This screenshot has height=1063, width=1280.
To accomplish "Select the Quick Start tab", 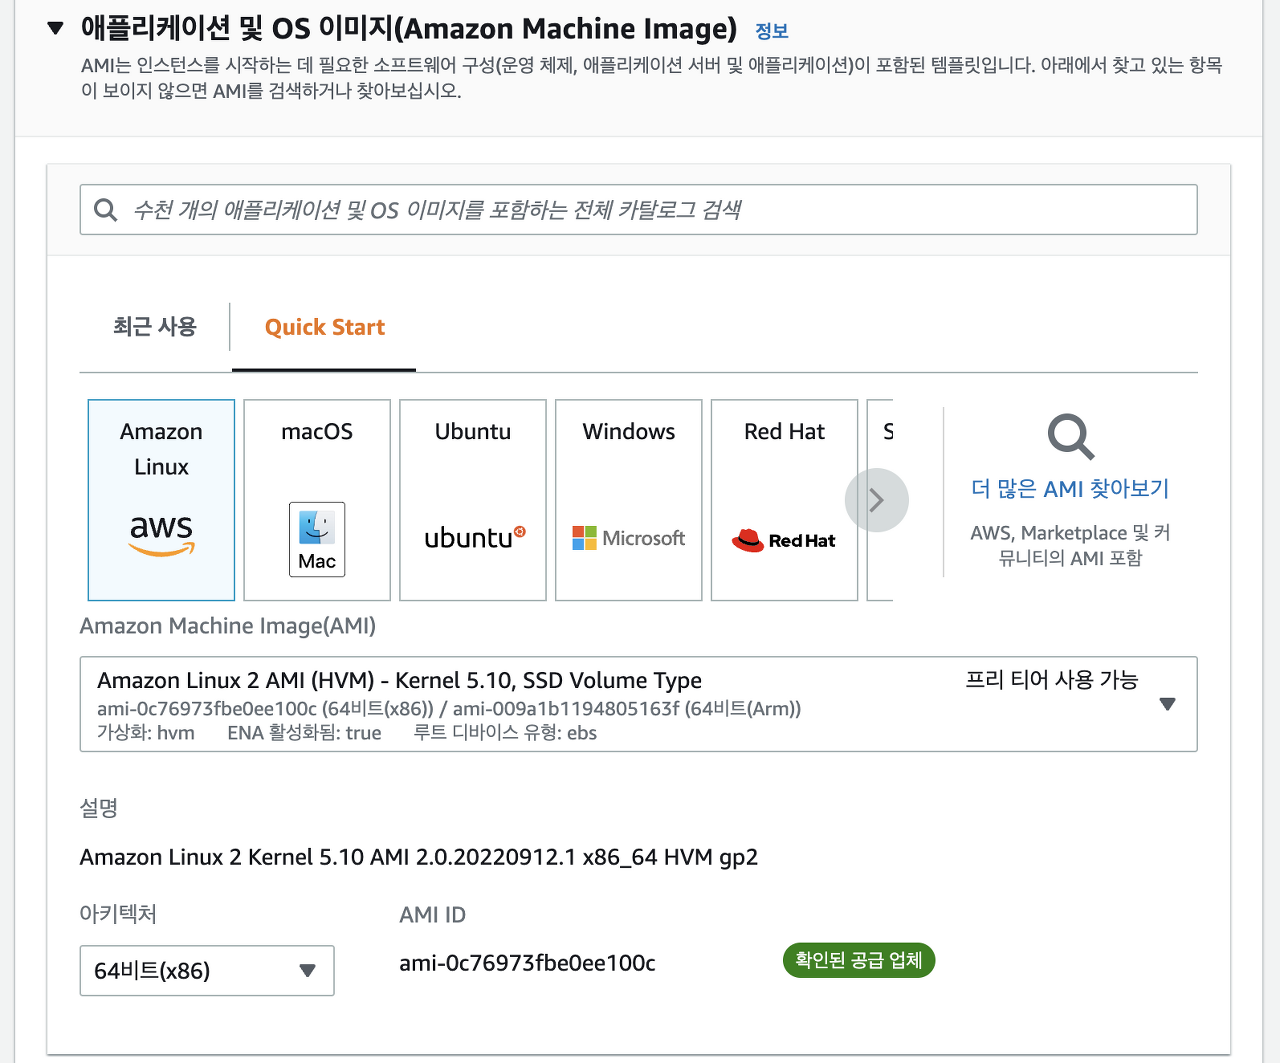I will 324,327.
